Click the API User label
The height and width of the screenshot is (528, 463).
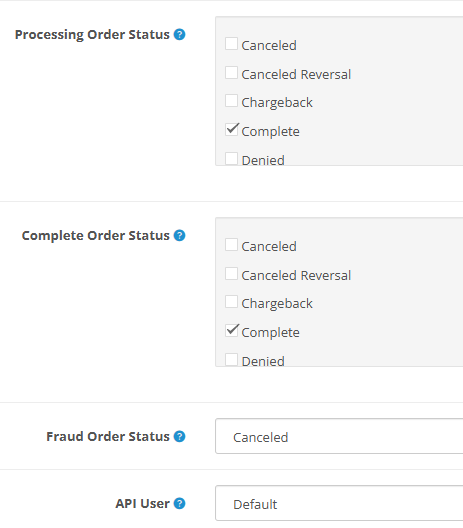tap(142, 503)
